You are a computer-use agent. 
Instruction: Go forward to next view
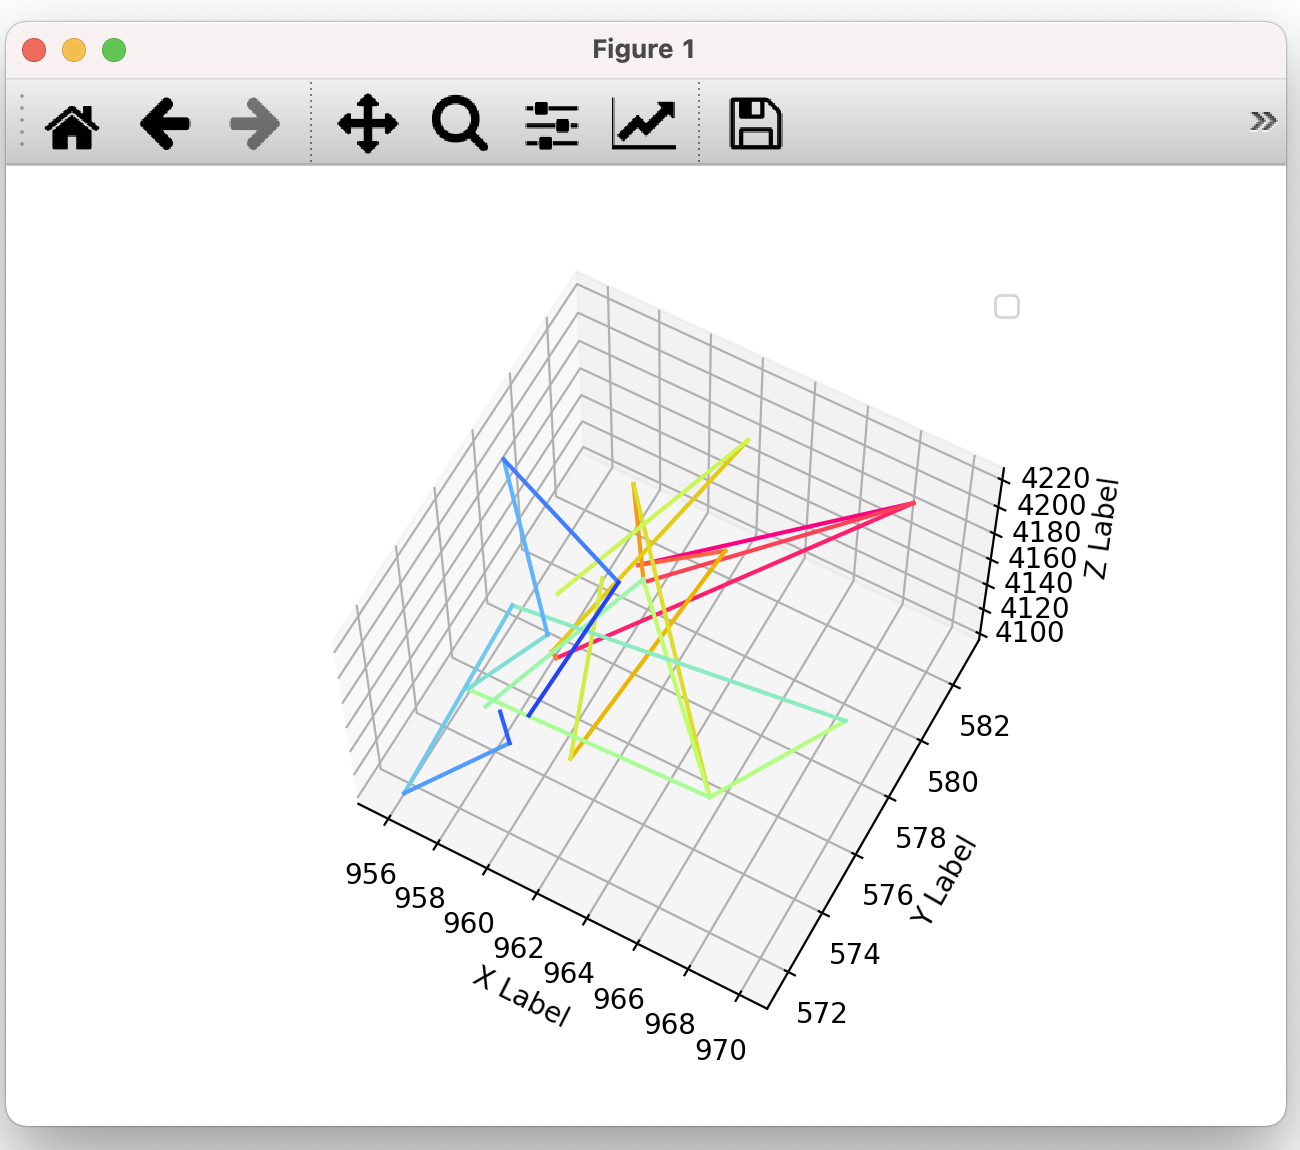(255, 124)
